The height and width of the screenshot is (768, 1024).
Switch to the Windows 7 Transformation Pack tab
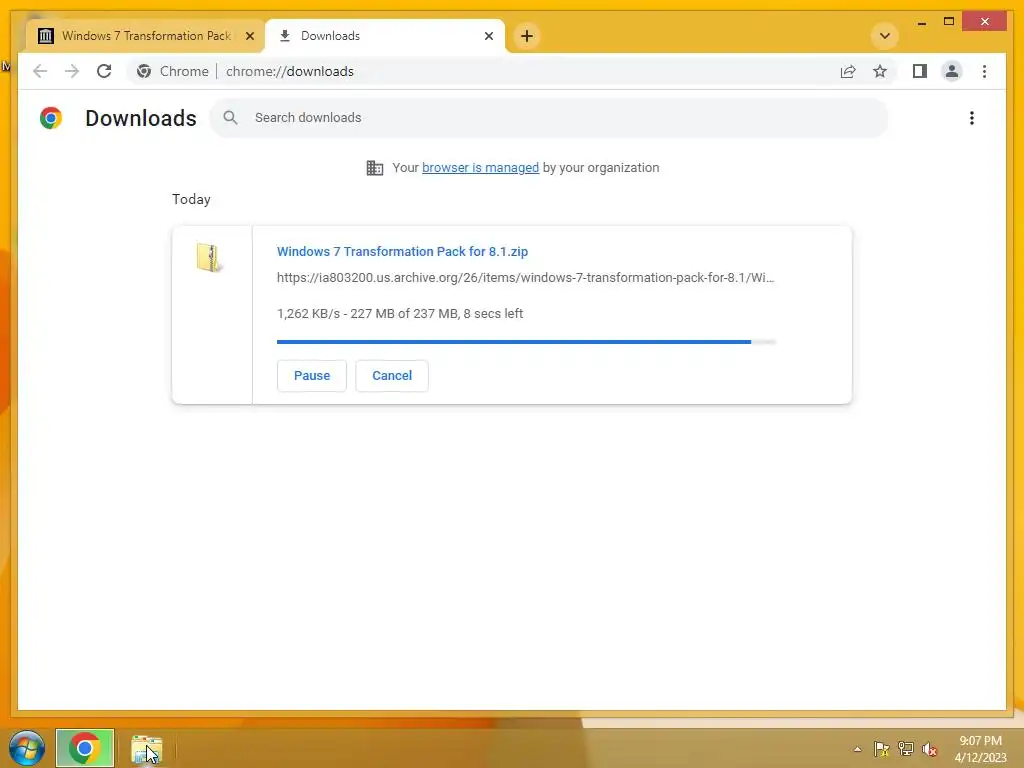tap(146, 36)
